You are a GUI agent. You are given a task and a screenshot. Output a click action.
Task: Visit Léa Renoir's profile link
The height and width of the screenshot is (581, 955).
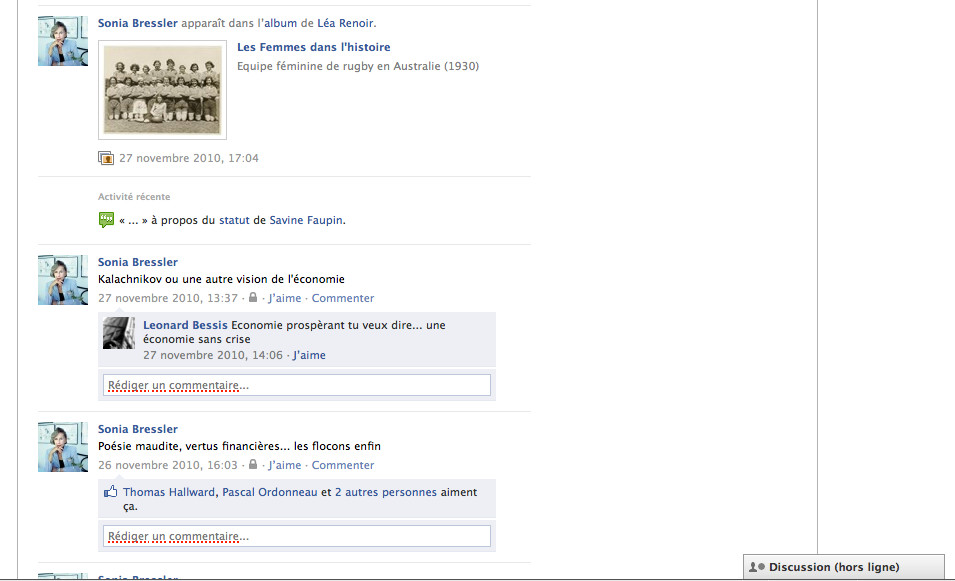345,23
